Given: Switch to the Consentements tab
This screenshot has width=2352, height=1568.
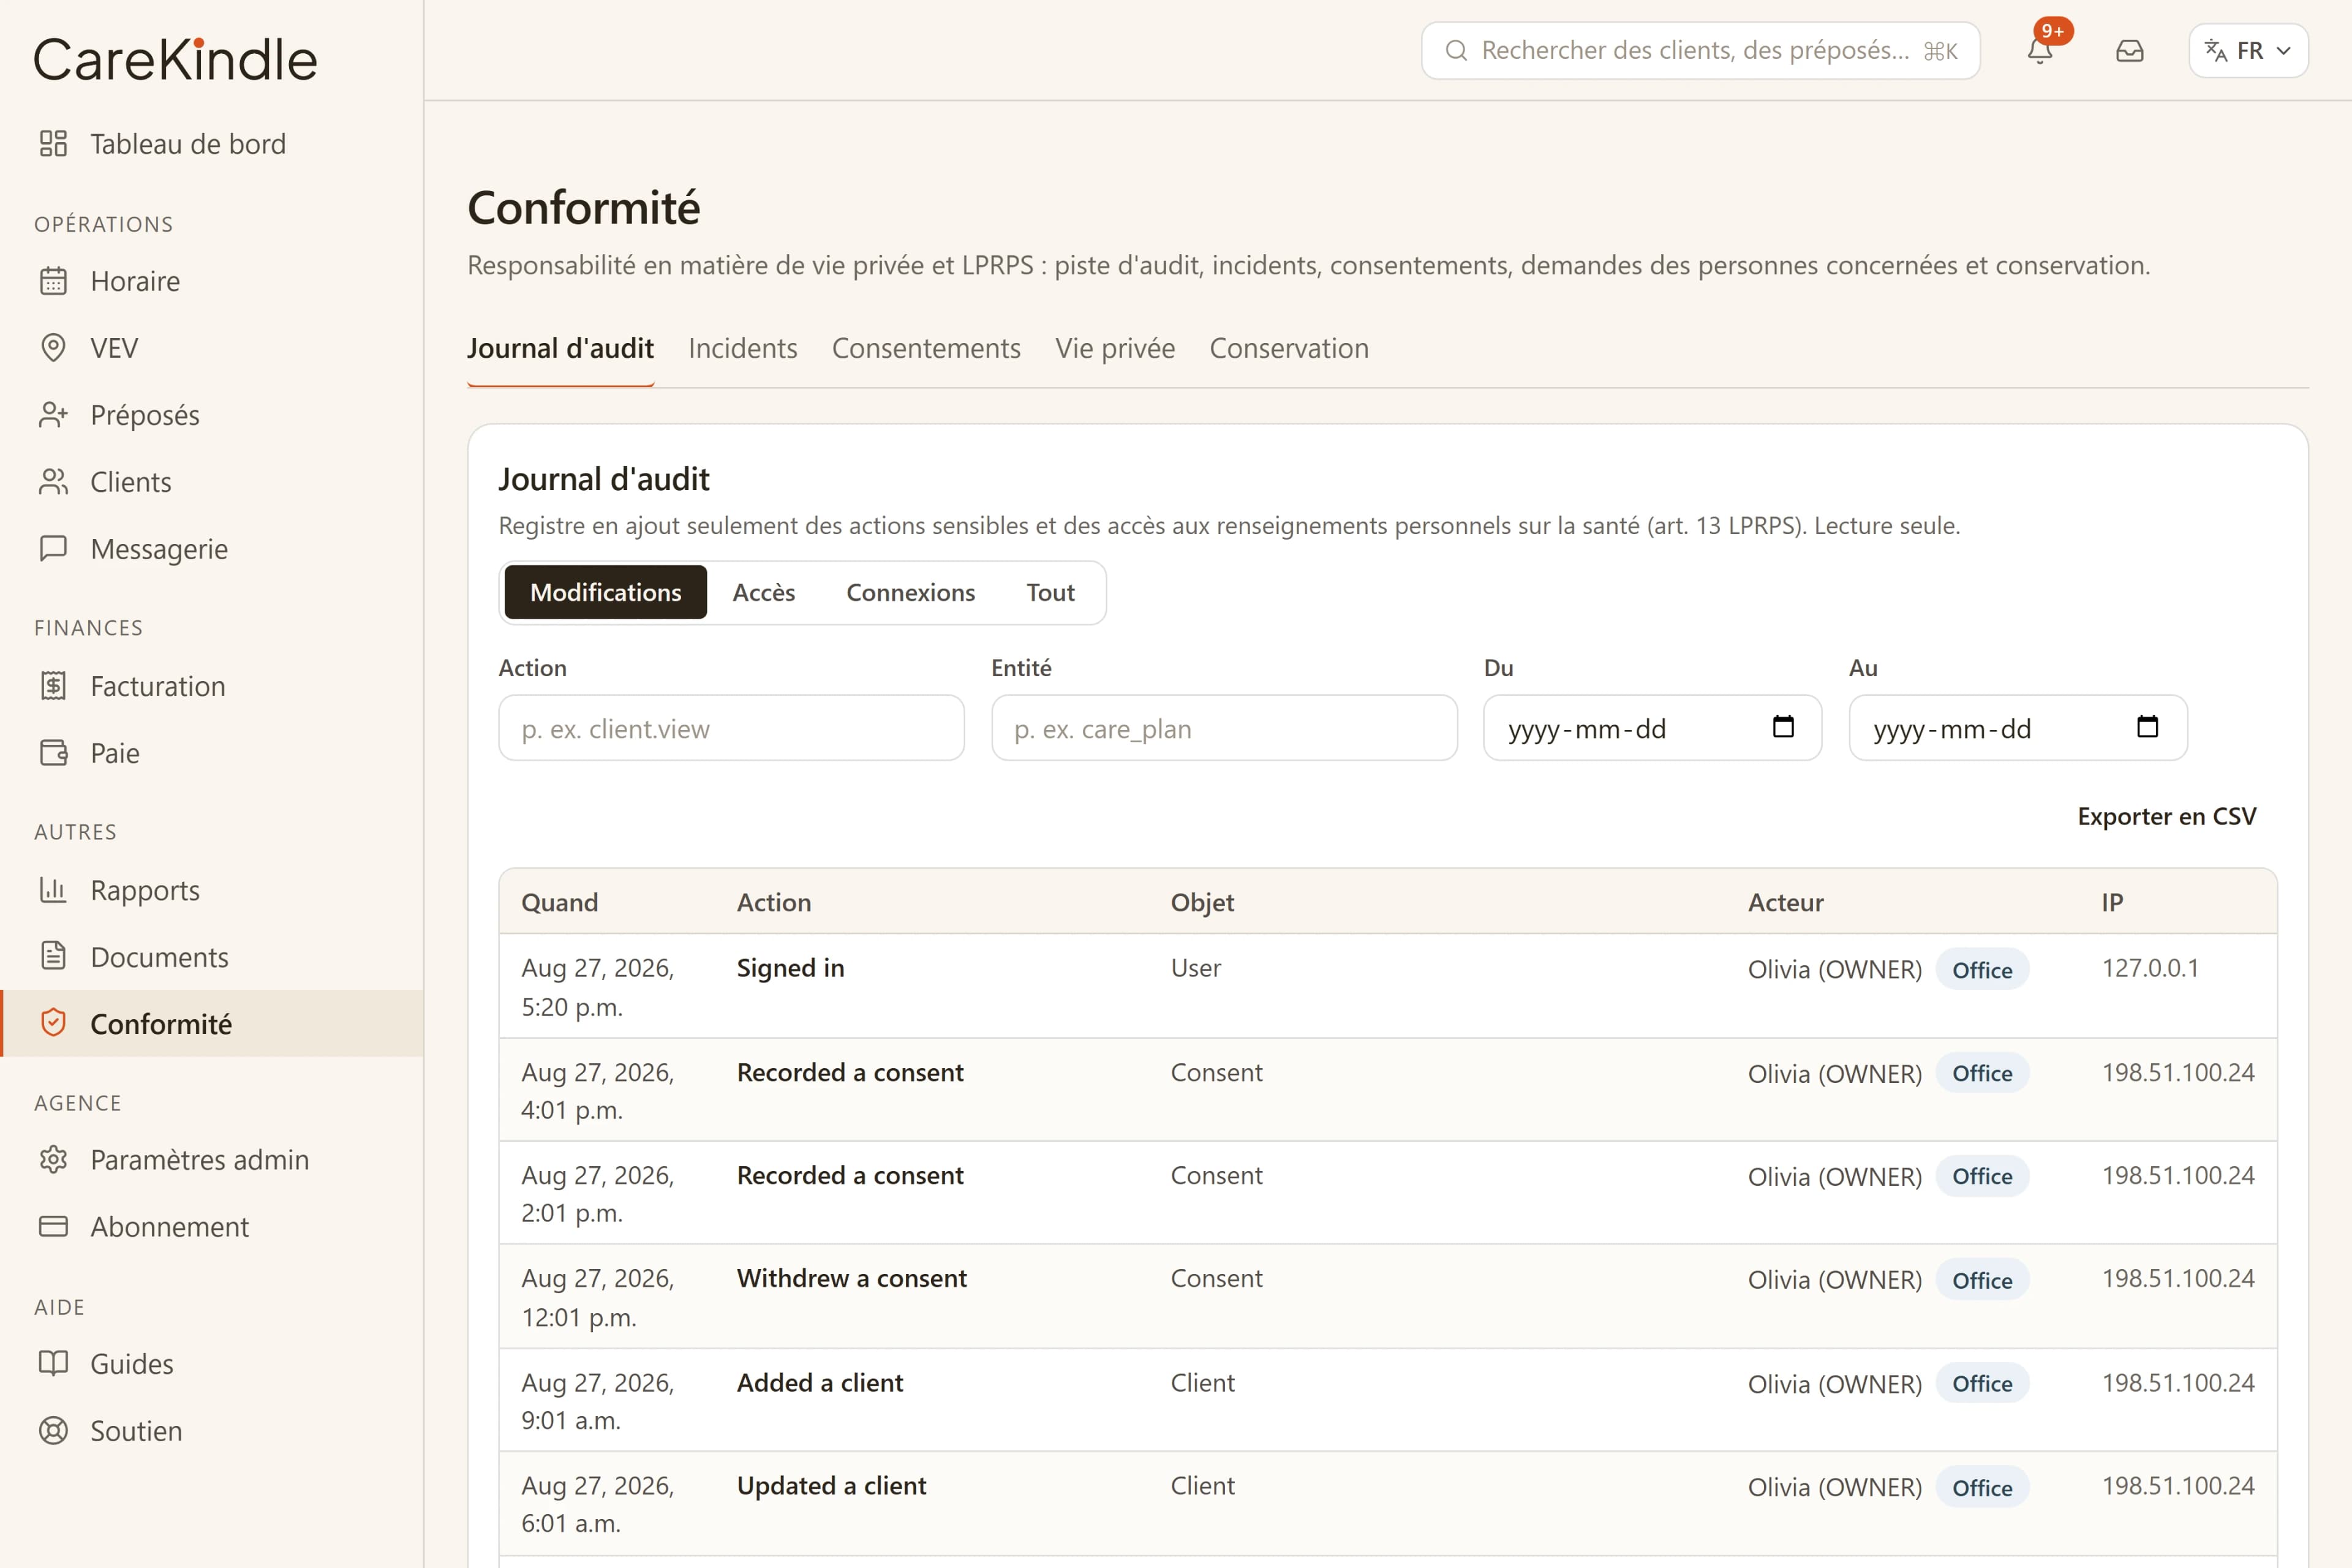Looking at the screenshot, I should tap(926, 349).
